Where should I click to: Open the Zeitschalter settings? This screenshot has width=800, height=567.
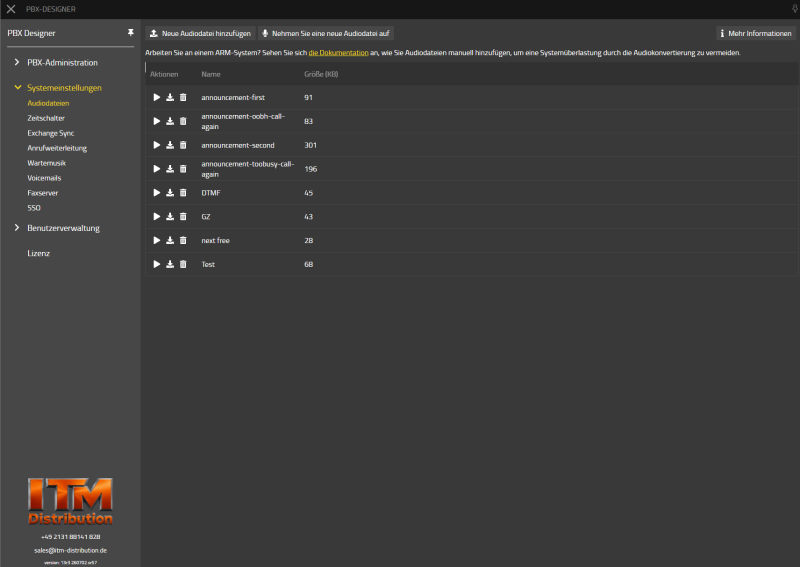46,118
